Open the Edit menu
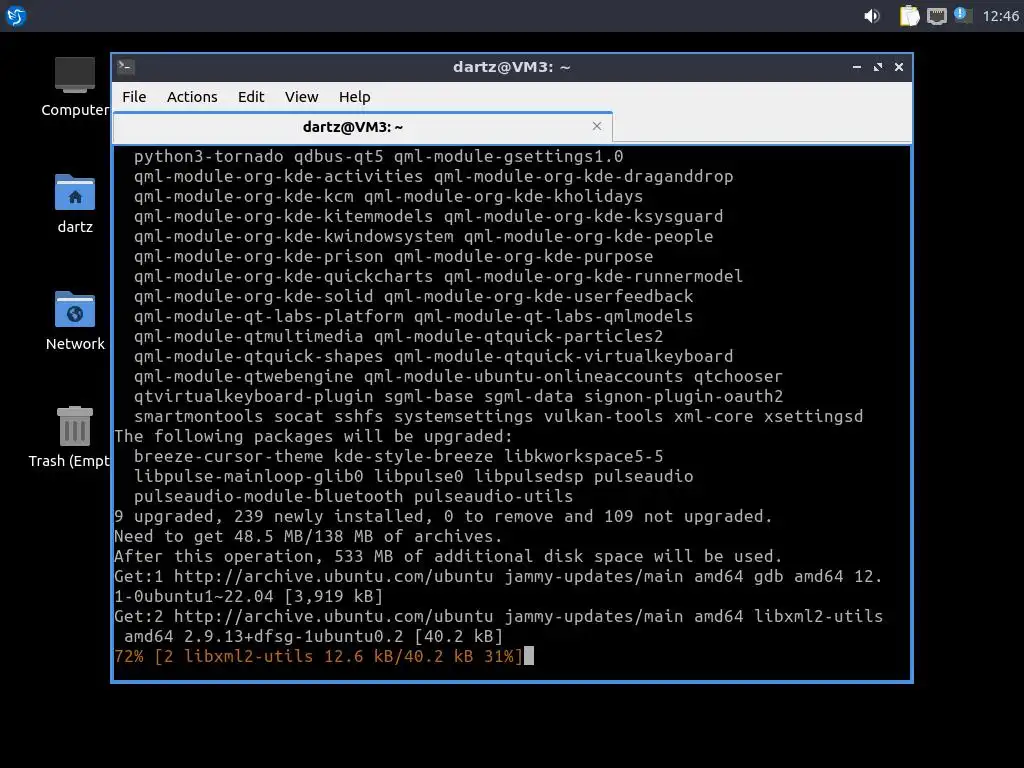 pyautogui.click(x=251, y=97)
